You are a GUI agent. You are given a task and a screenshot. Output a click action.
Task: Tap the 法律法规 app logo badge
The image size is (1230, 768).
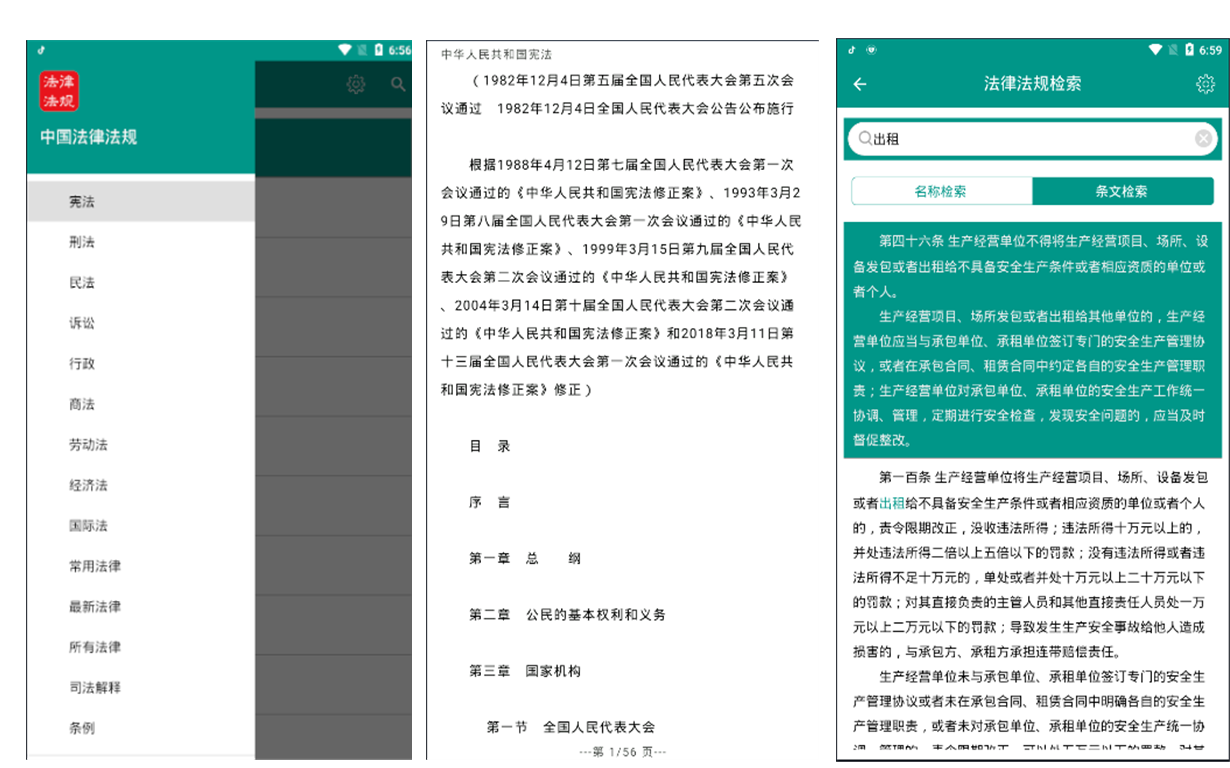point(59,88)
